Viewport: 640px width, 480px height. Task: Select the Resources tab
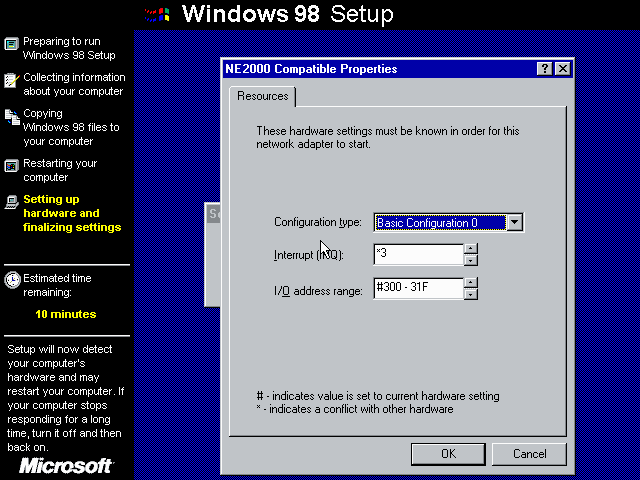click(262, 96)
